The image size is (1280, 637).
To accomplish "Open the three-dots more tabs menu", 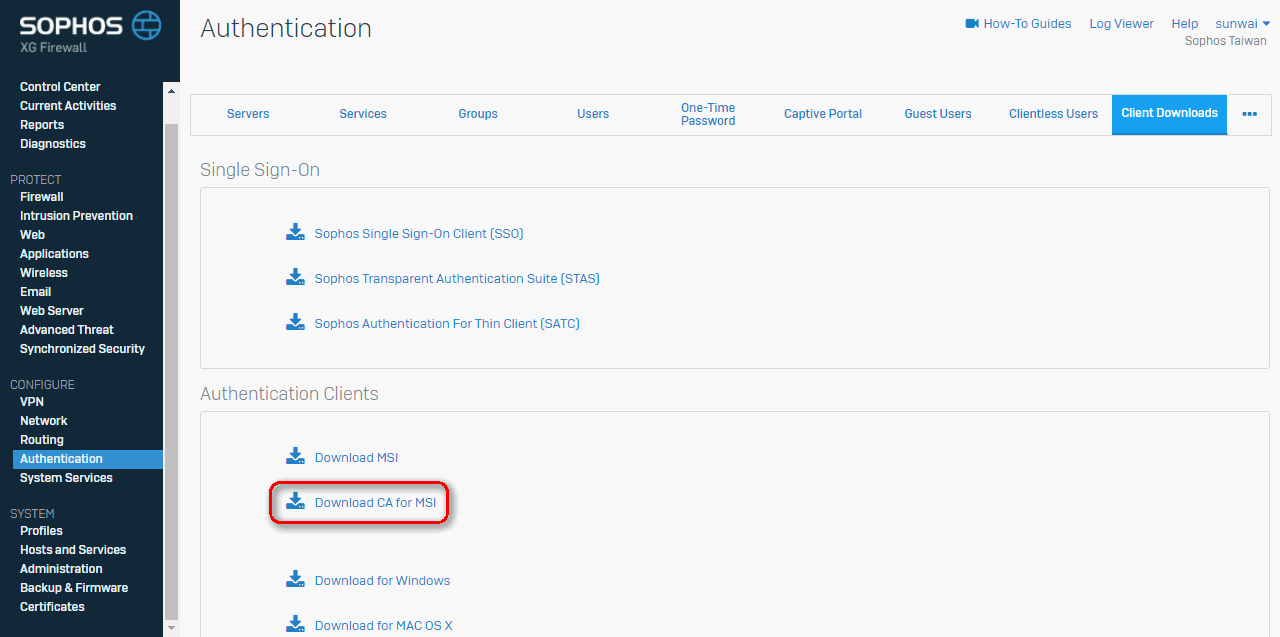I will tap(1249, 114).
